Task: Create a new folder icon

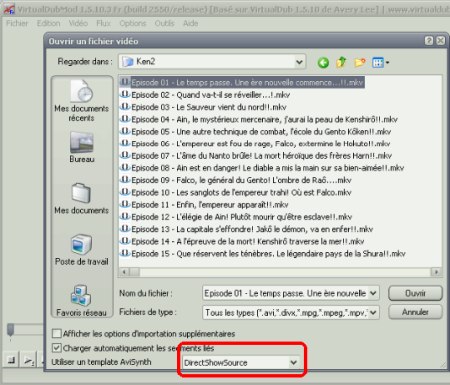Action: click(360, 62)
